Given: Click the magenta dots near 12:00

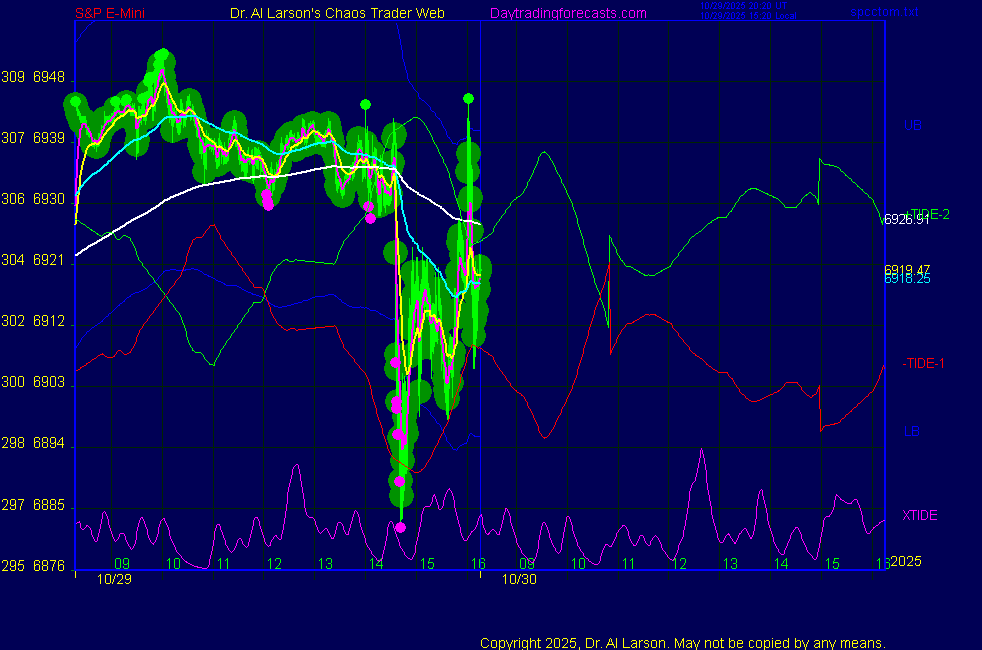Looking at the screenshot, I should point(268,201).
